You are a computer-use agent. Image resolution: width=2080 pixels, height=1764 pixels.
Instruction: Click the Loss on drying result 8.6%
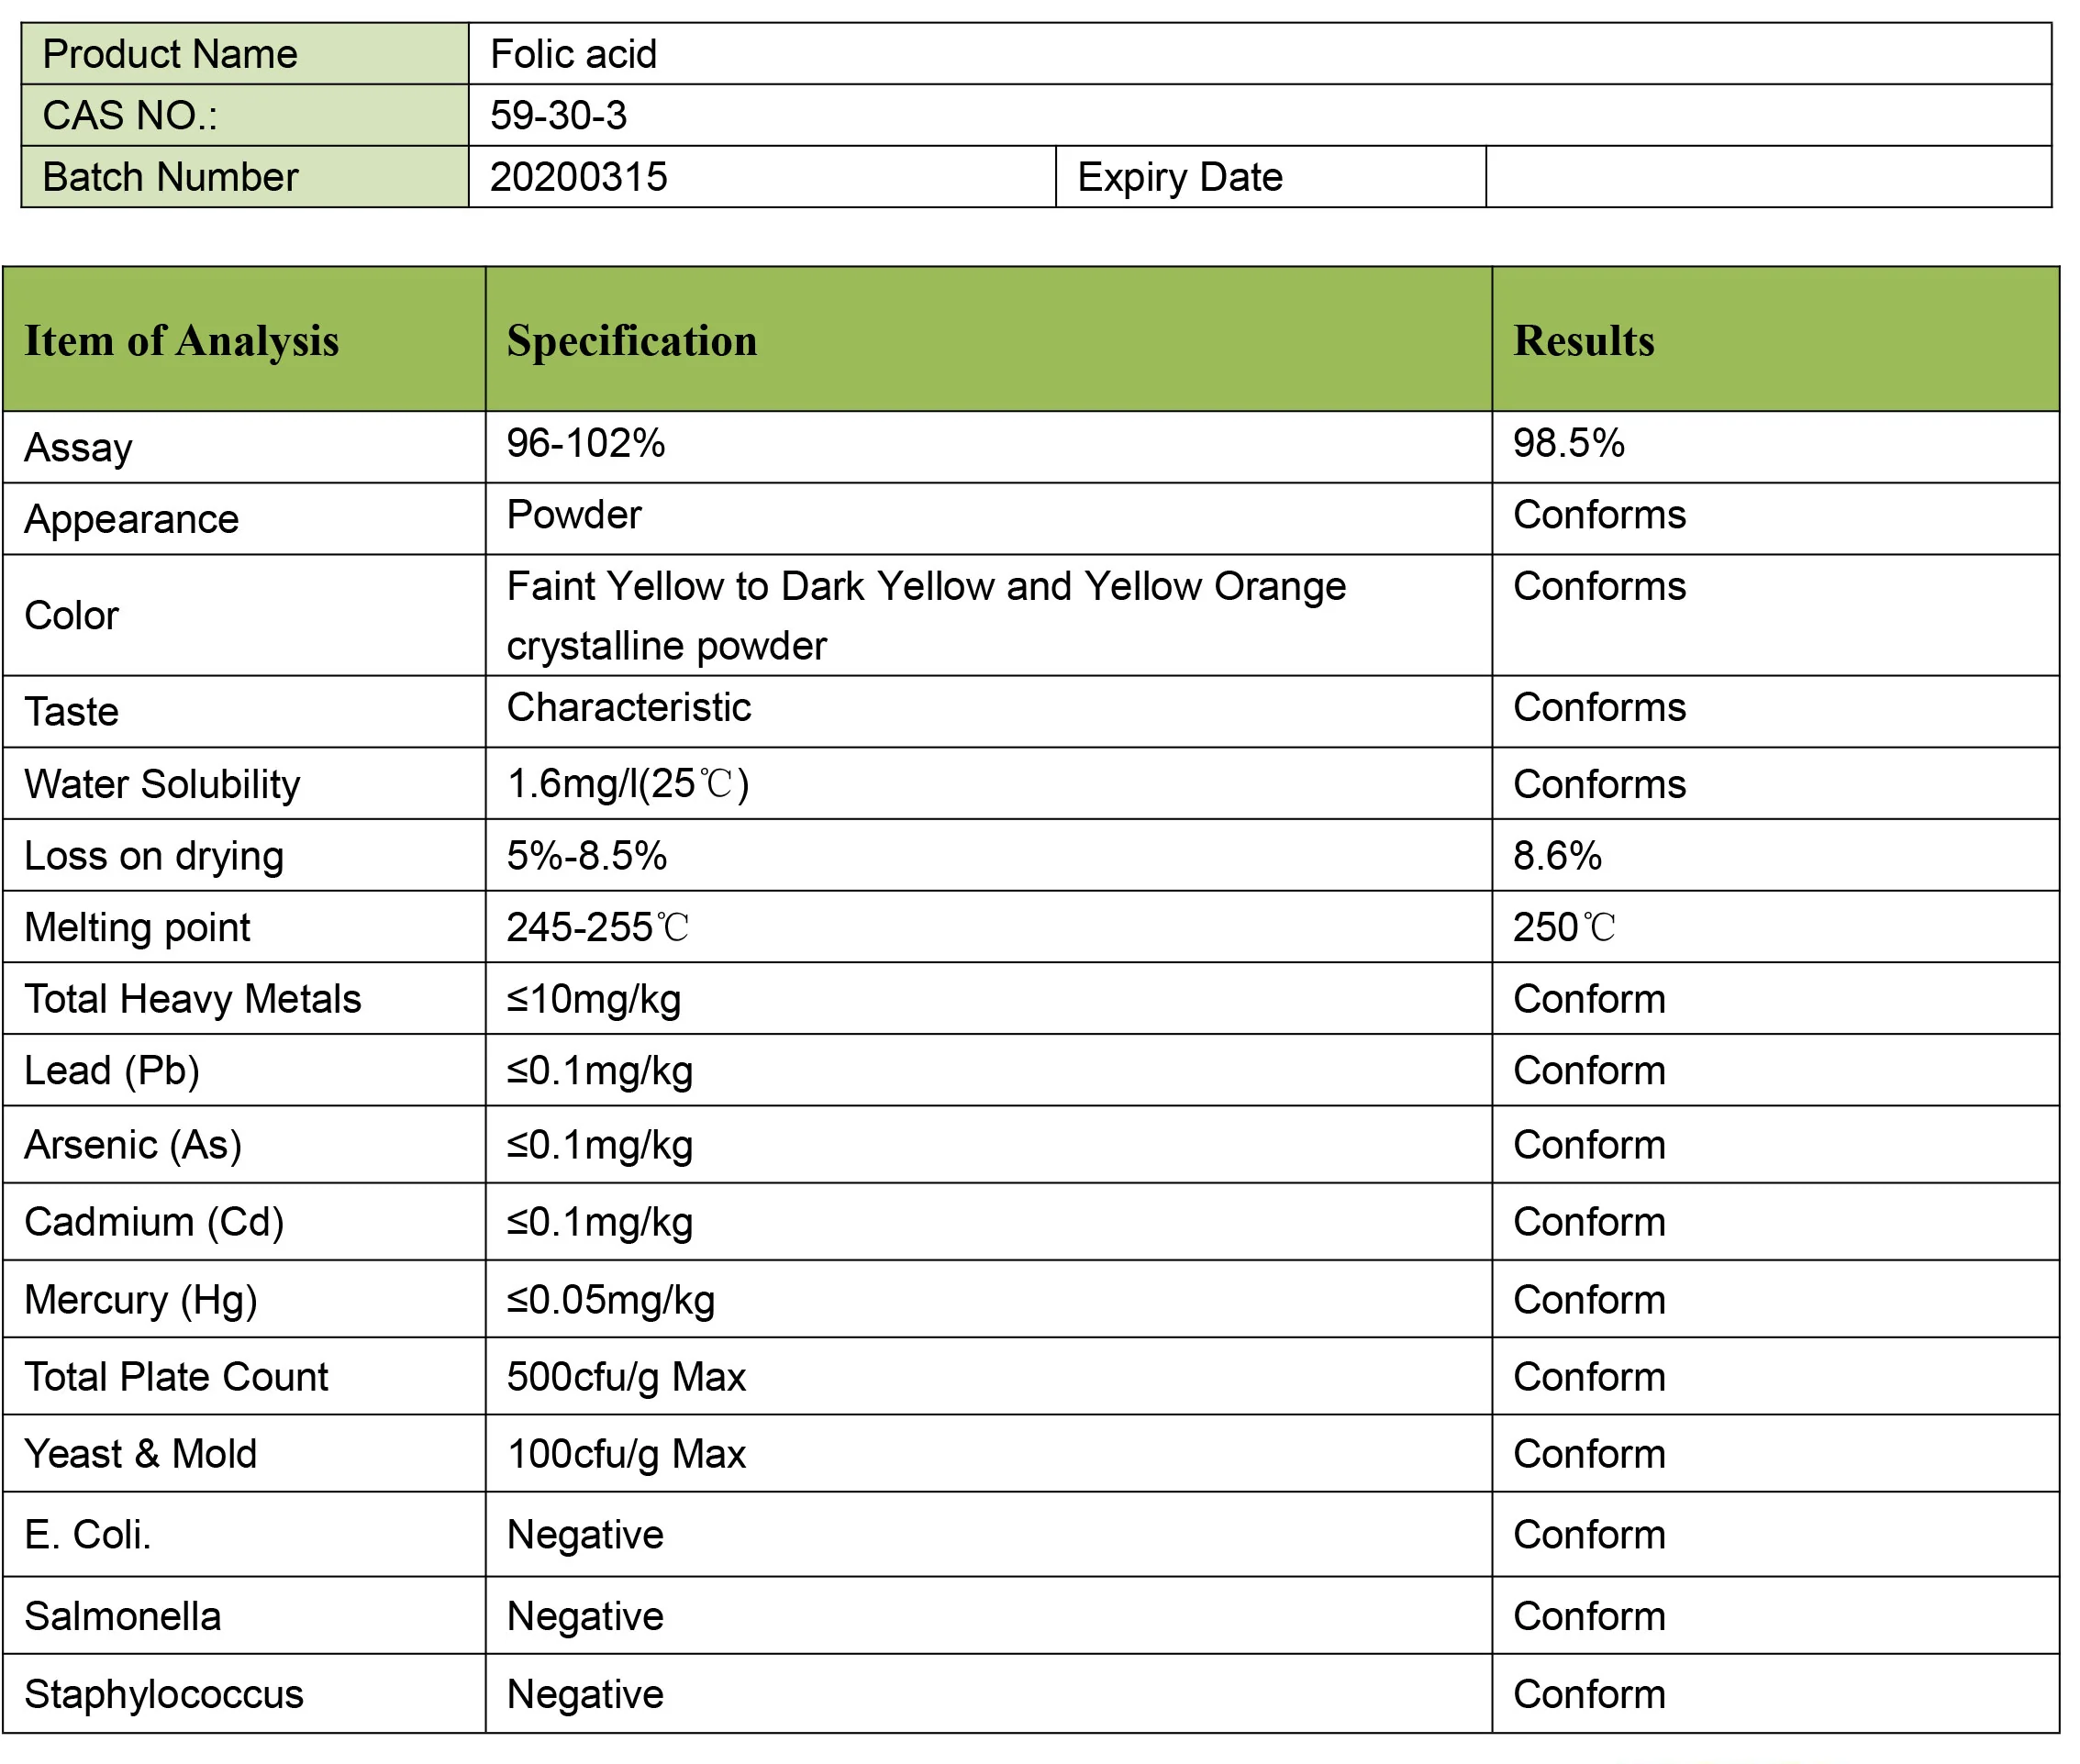1557,856
